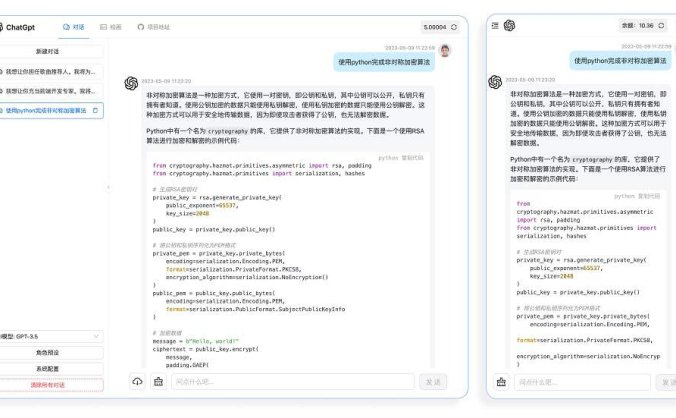Click the key_size=2048 line in left code
676x418 pixels.
pyautogui.click(x=187, y=213)
